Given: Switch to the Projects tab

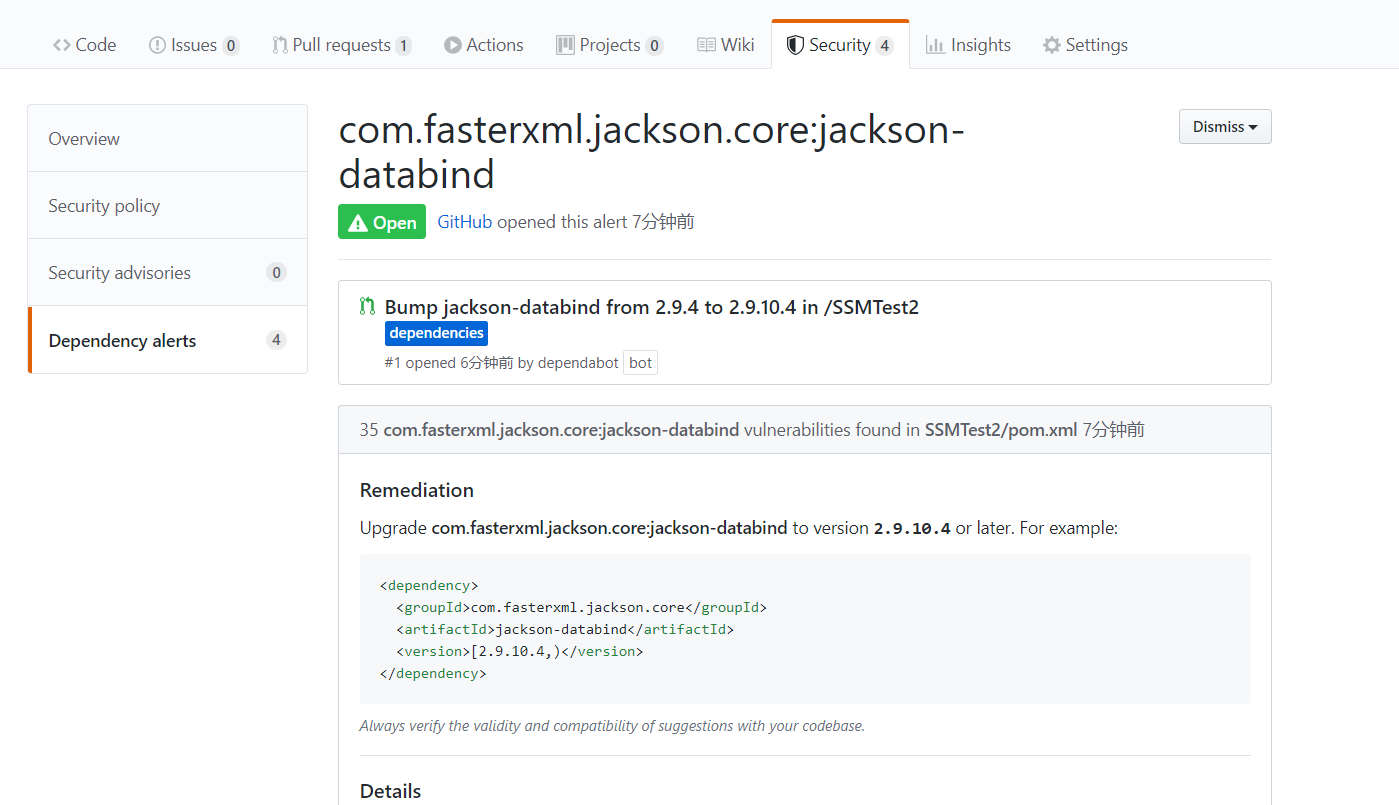Looking at the screenshot, I should [610, 45].
